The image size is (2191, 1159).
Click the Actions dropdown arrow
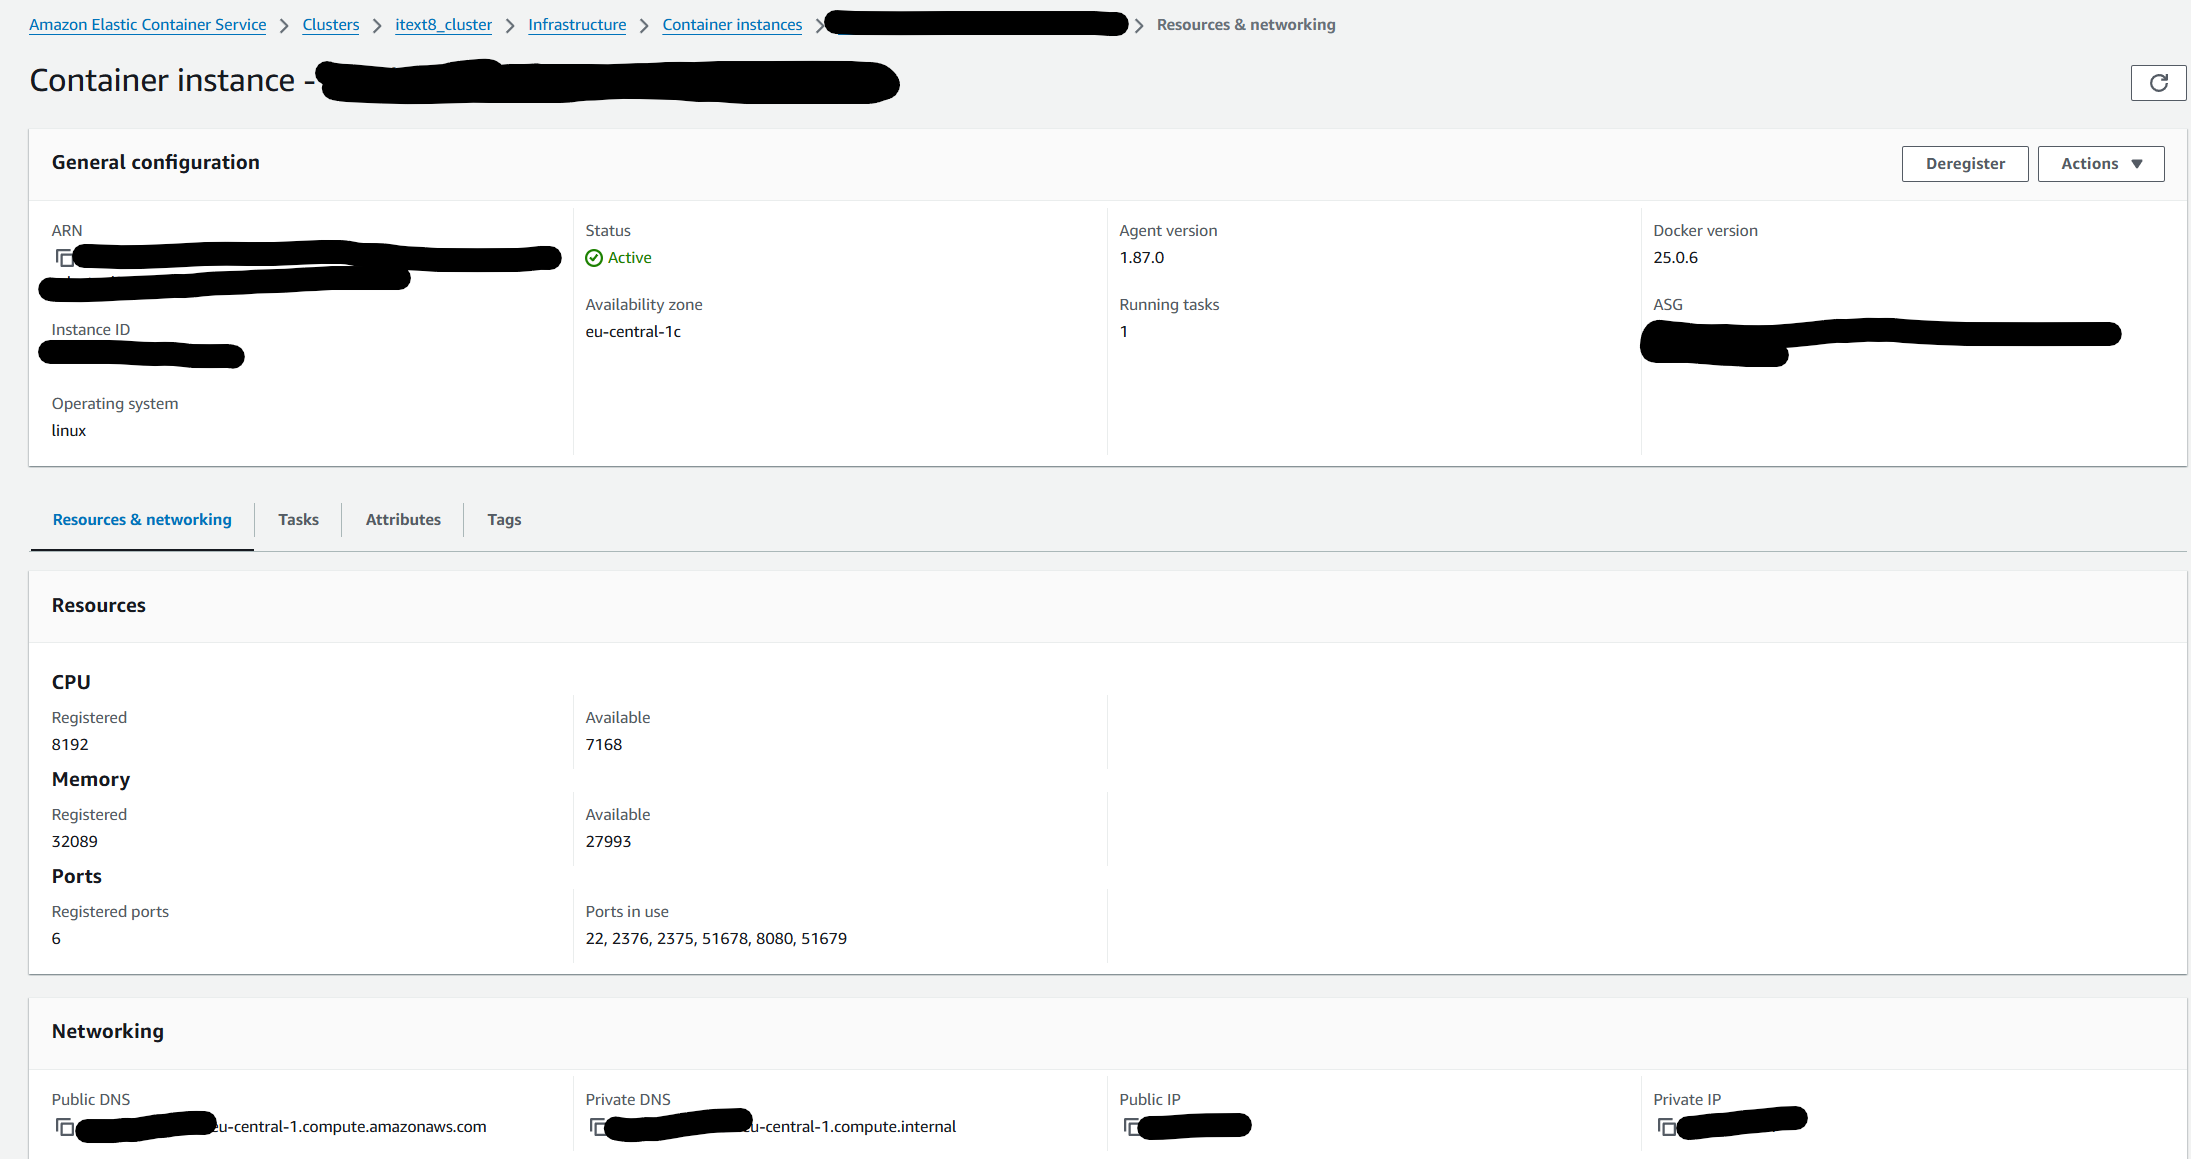[x=2137, y=164]
